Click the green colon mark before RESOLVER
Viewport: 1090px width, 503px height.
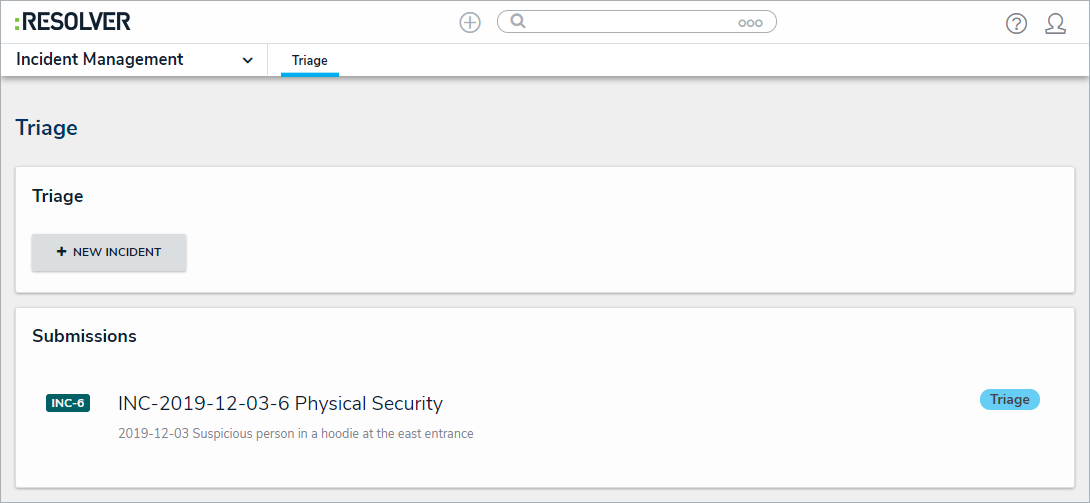(18, 22)
